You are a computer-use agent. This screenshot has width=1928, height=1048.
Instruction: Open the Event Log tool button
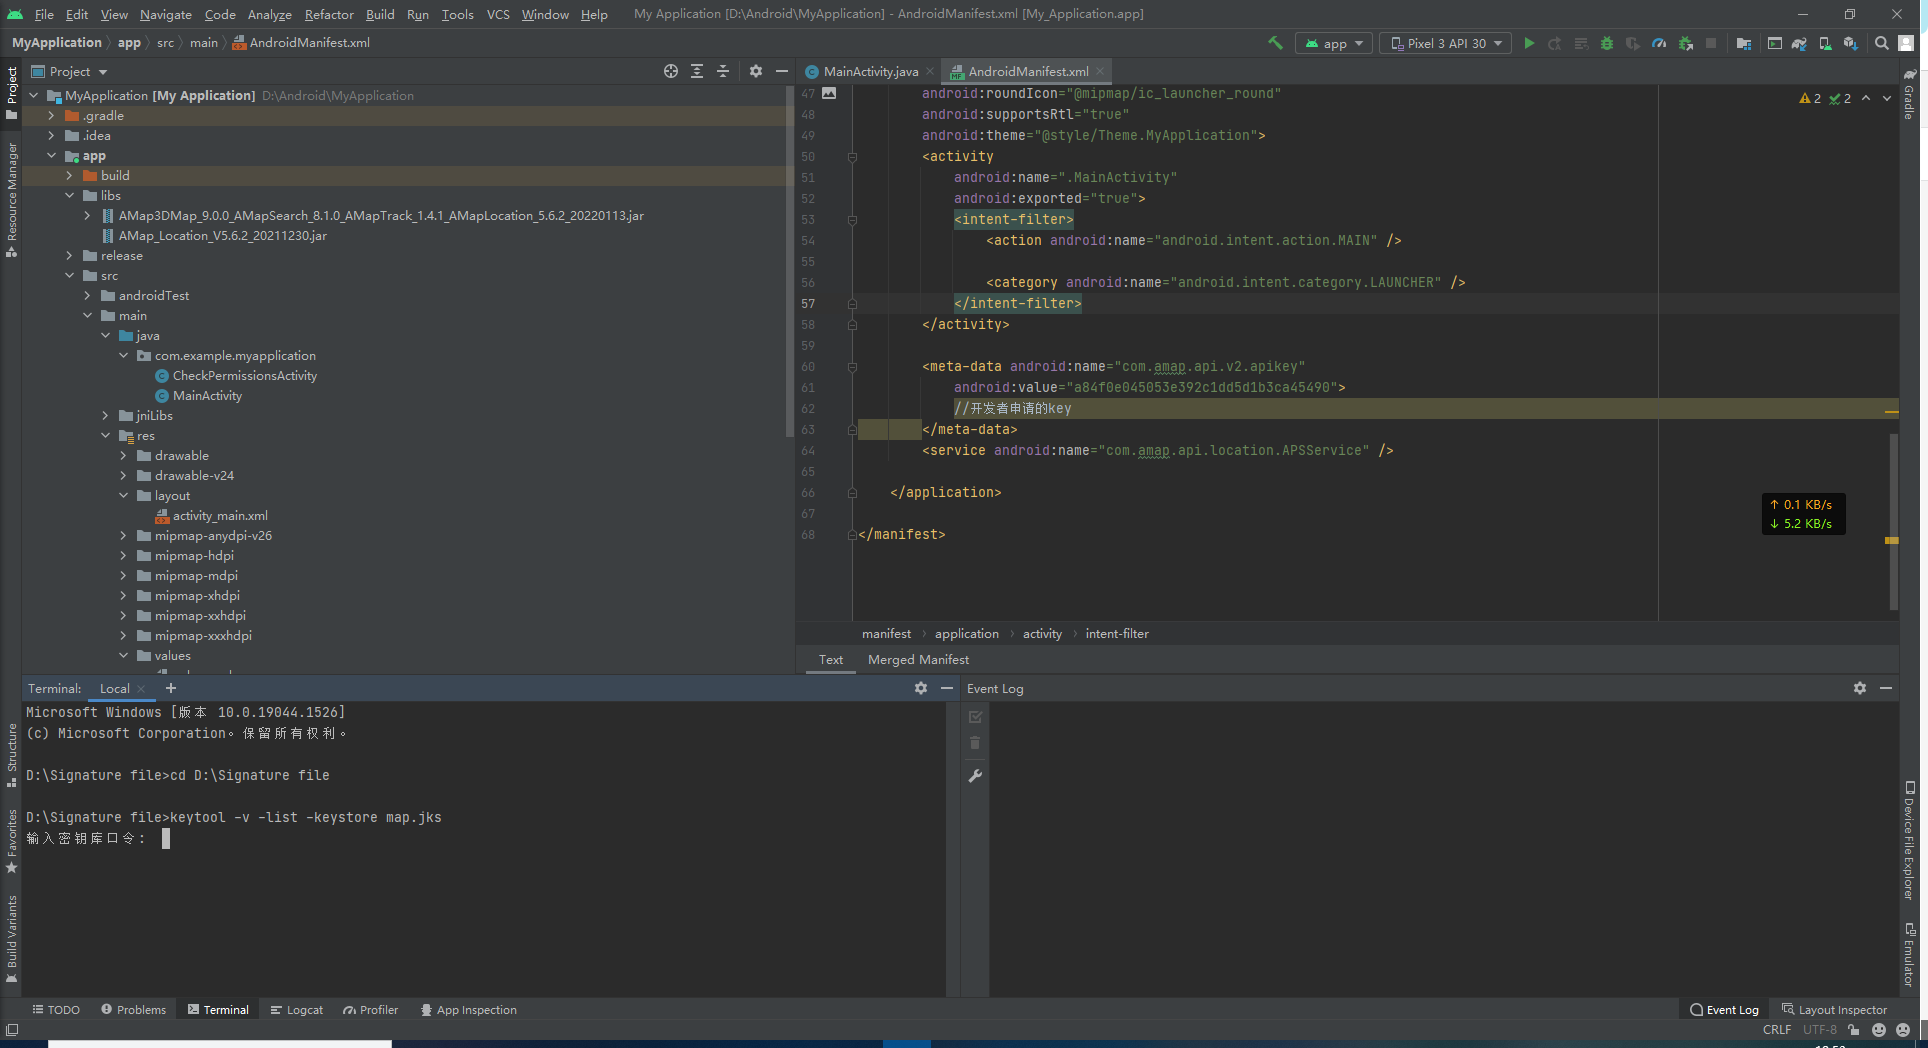[x=1724, y=1010]
